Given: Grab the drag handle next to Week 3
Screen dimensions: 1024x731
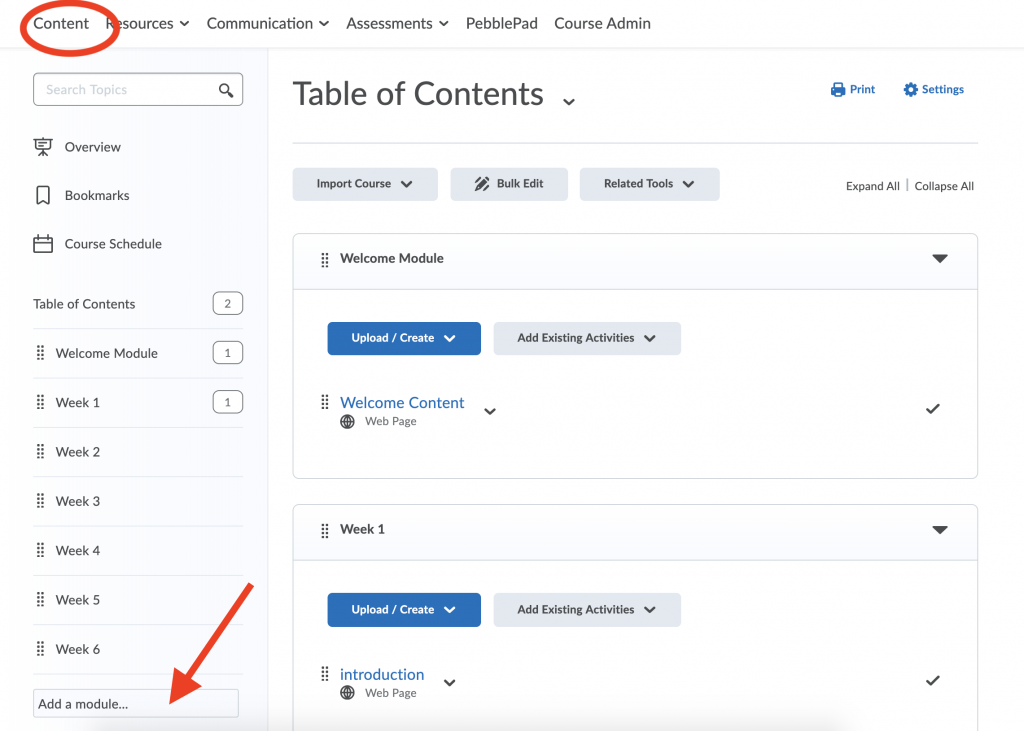Looking at the screenshot, I should [40, 500].
